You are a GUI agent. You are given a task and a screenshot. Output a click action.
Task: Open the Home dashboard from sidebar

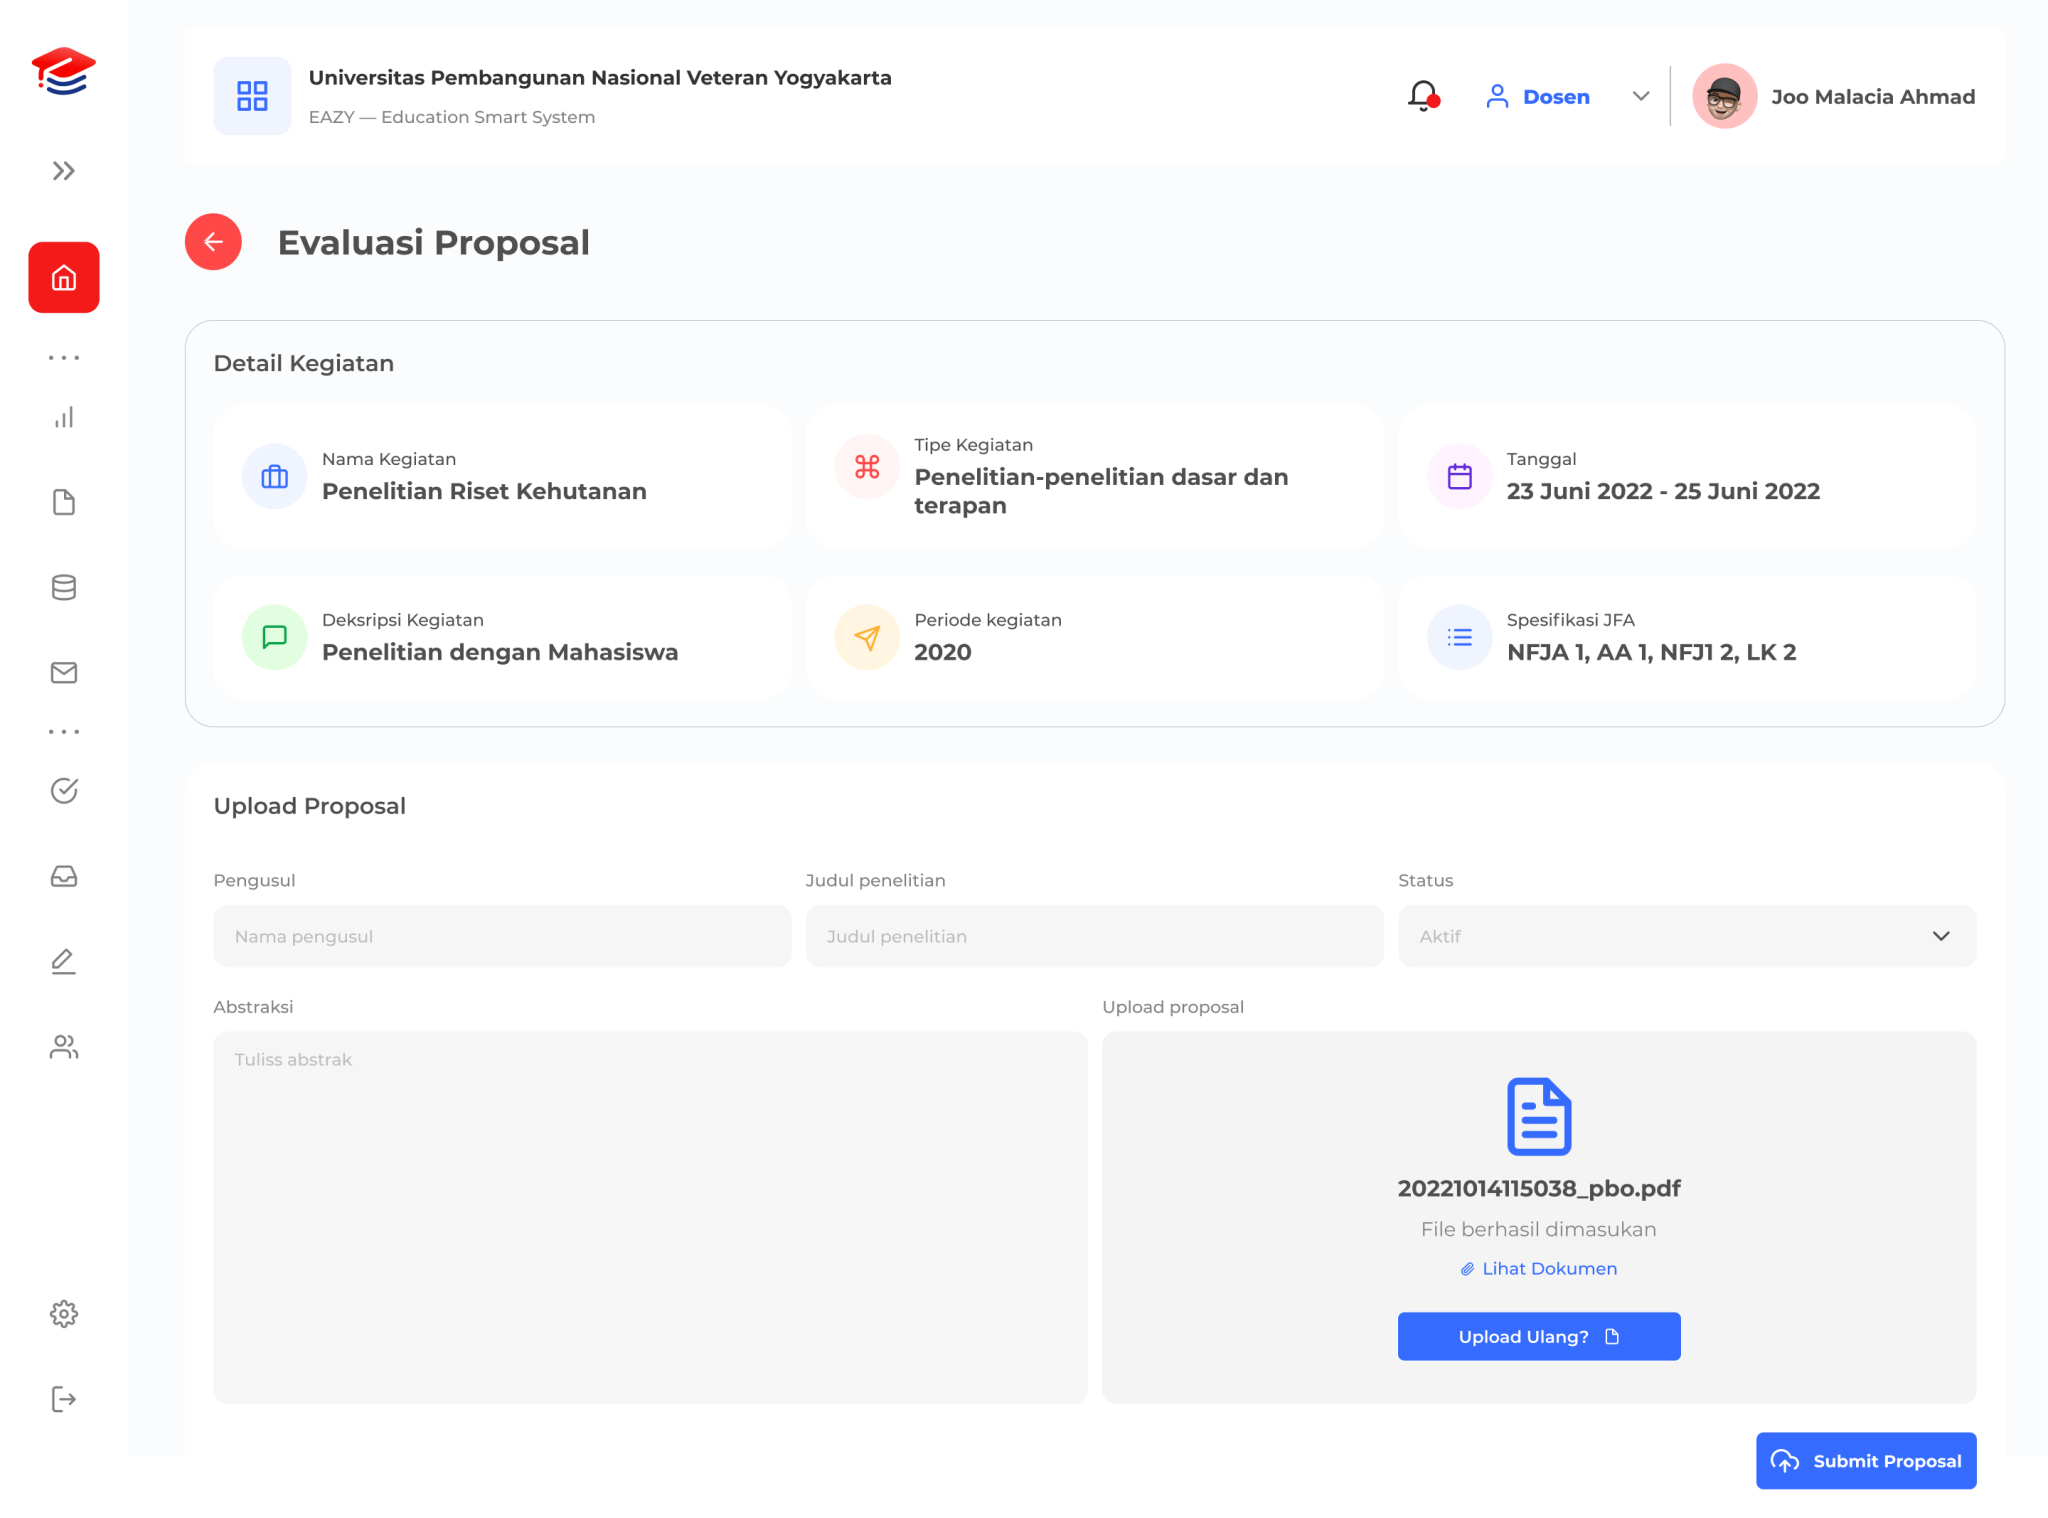pyautogui.click(x=63, y=277)
